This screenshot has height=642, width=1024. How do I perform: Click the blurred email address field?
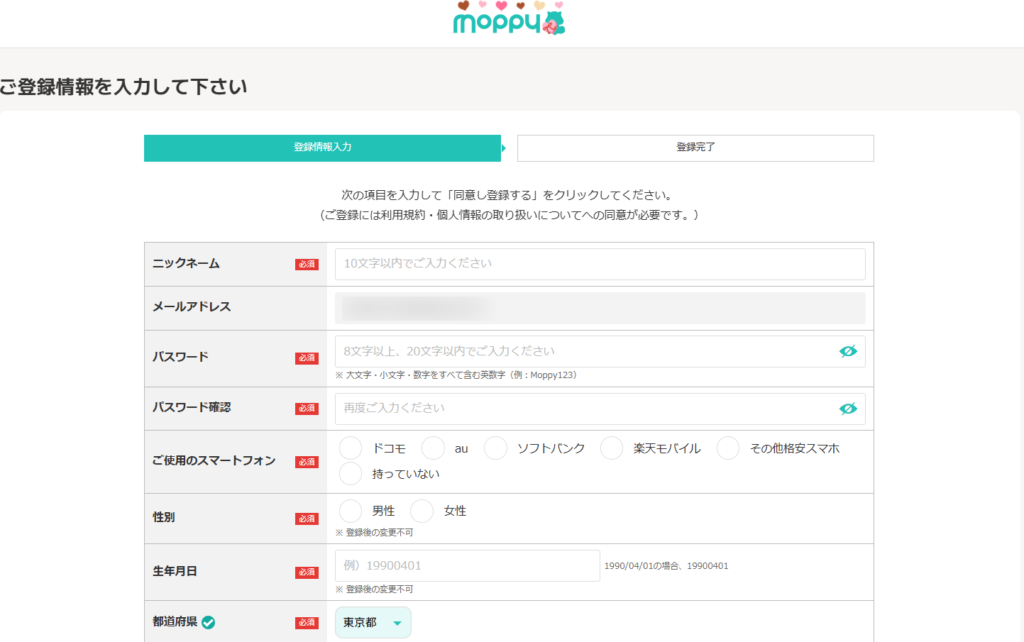(x=599, y=308)
